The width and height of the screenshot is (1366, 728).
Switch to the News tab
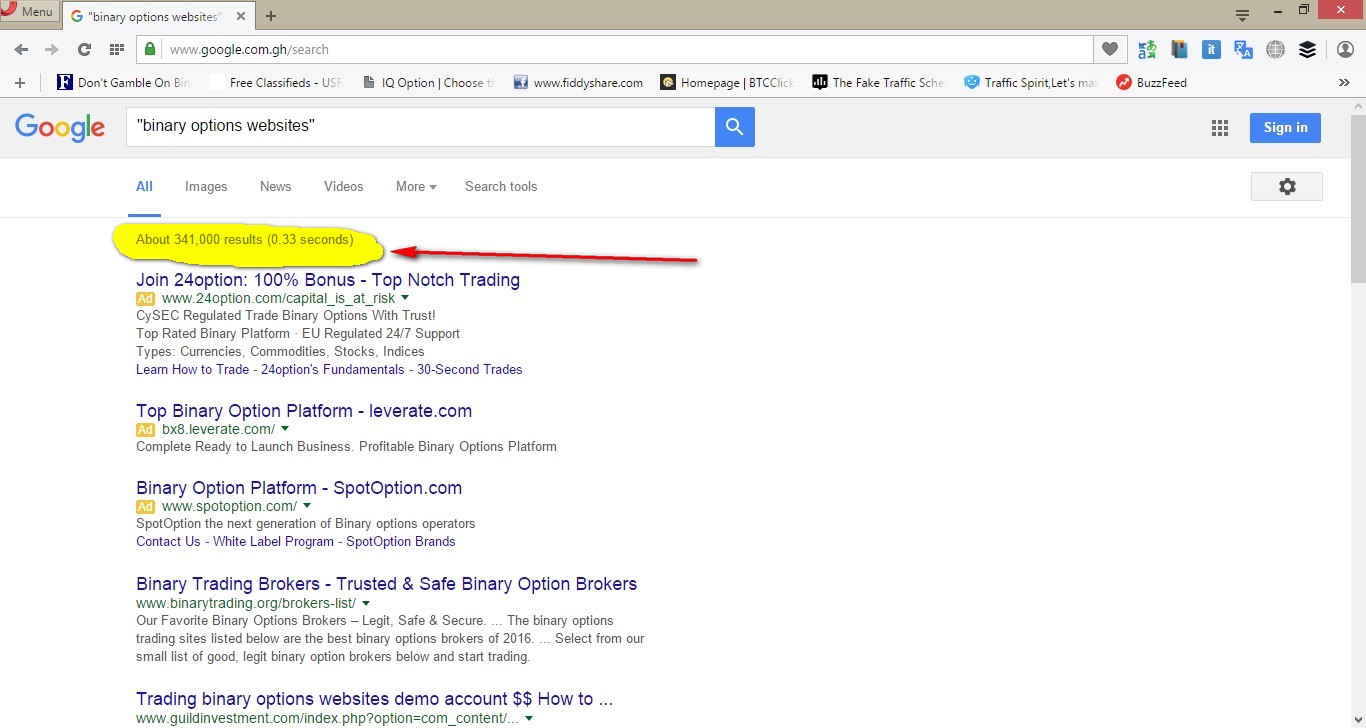click(275, 186)
